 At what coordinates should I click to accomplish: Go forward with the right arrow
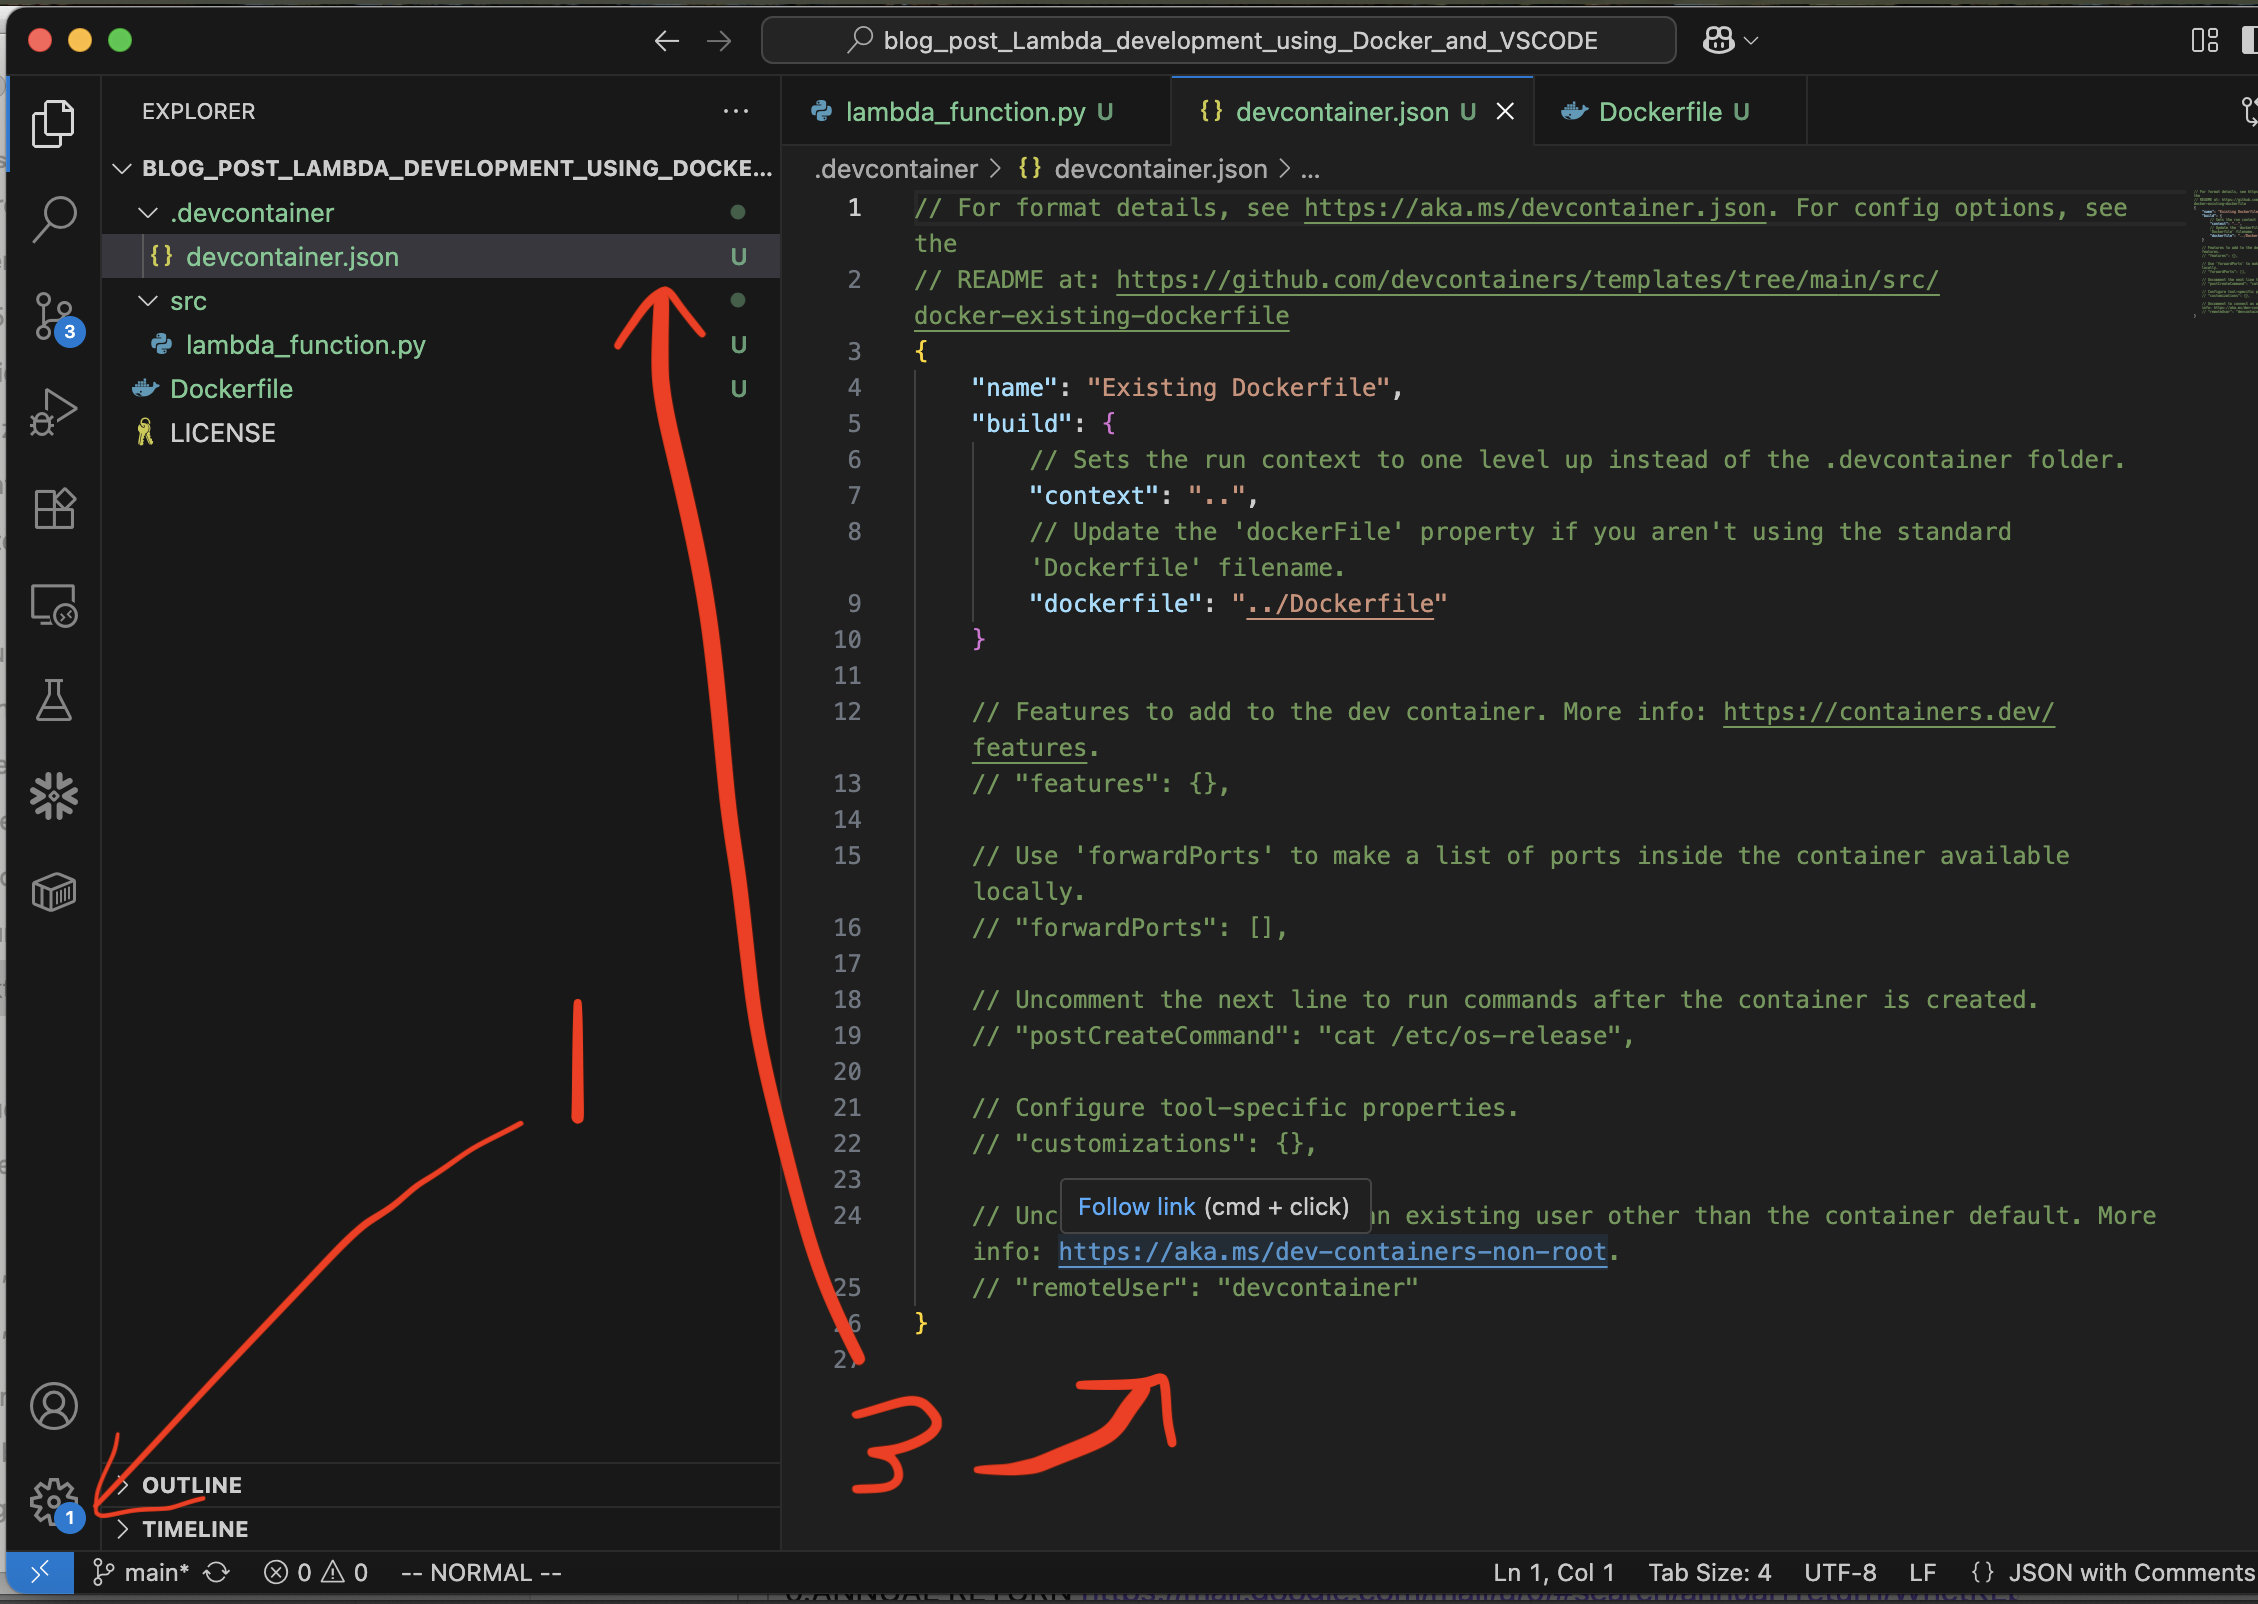[x=719, y=41]
